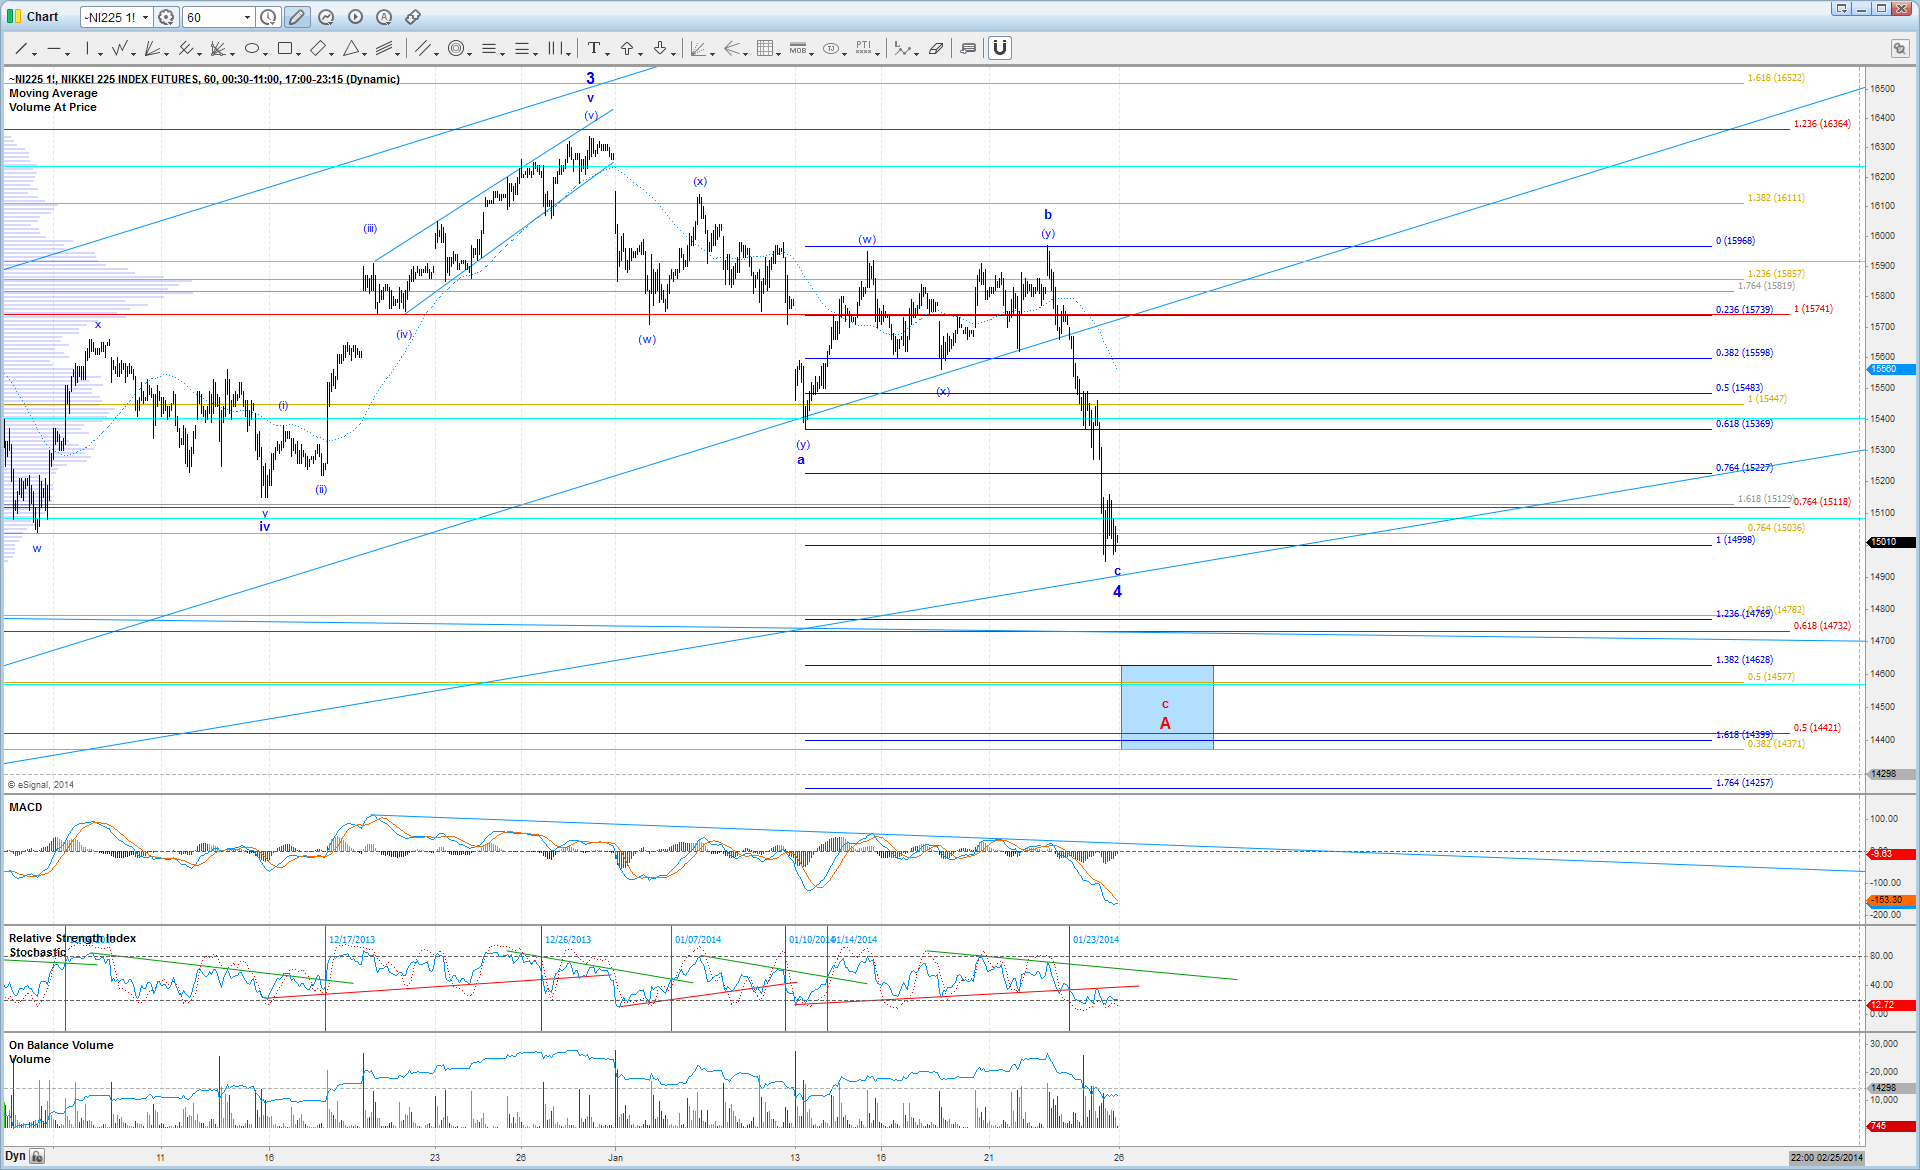This screenshot has width=1920, height=1170.
Task: Click the 15010 current price label on axis
Action: pyautogui.click(x=1889, y=542)
